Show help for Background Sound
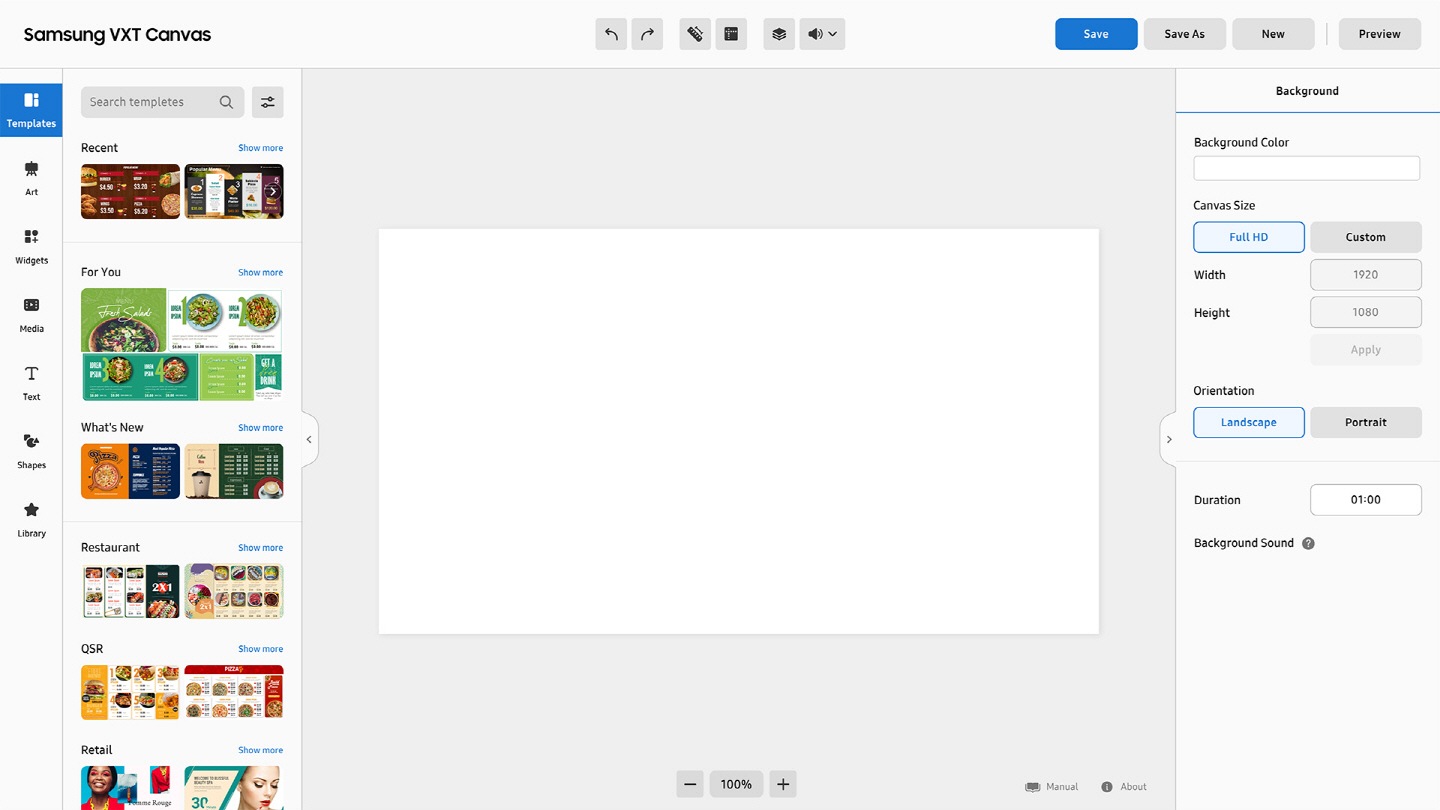This screenshot has width=1440, height=810. 1308,544
